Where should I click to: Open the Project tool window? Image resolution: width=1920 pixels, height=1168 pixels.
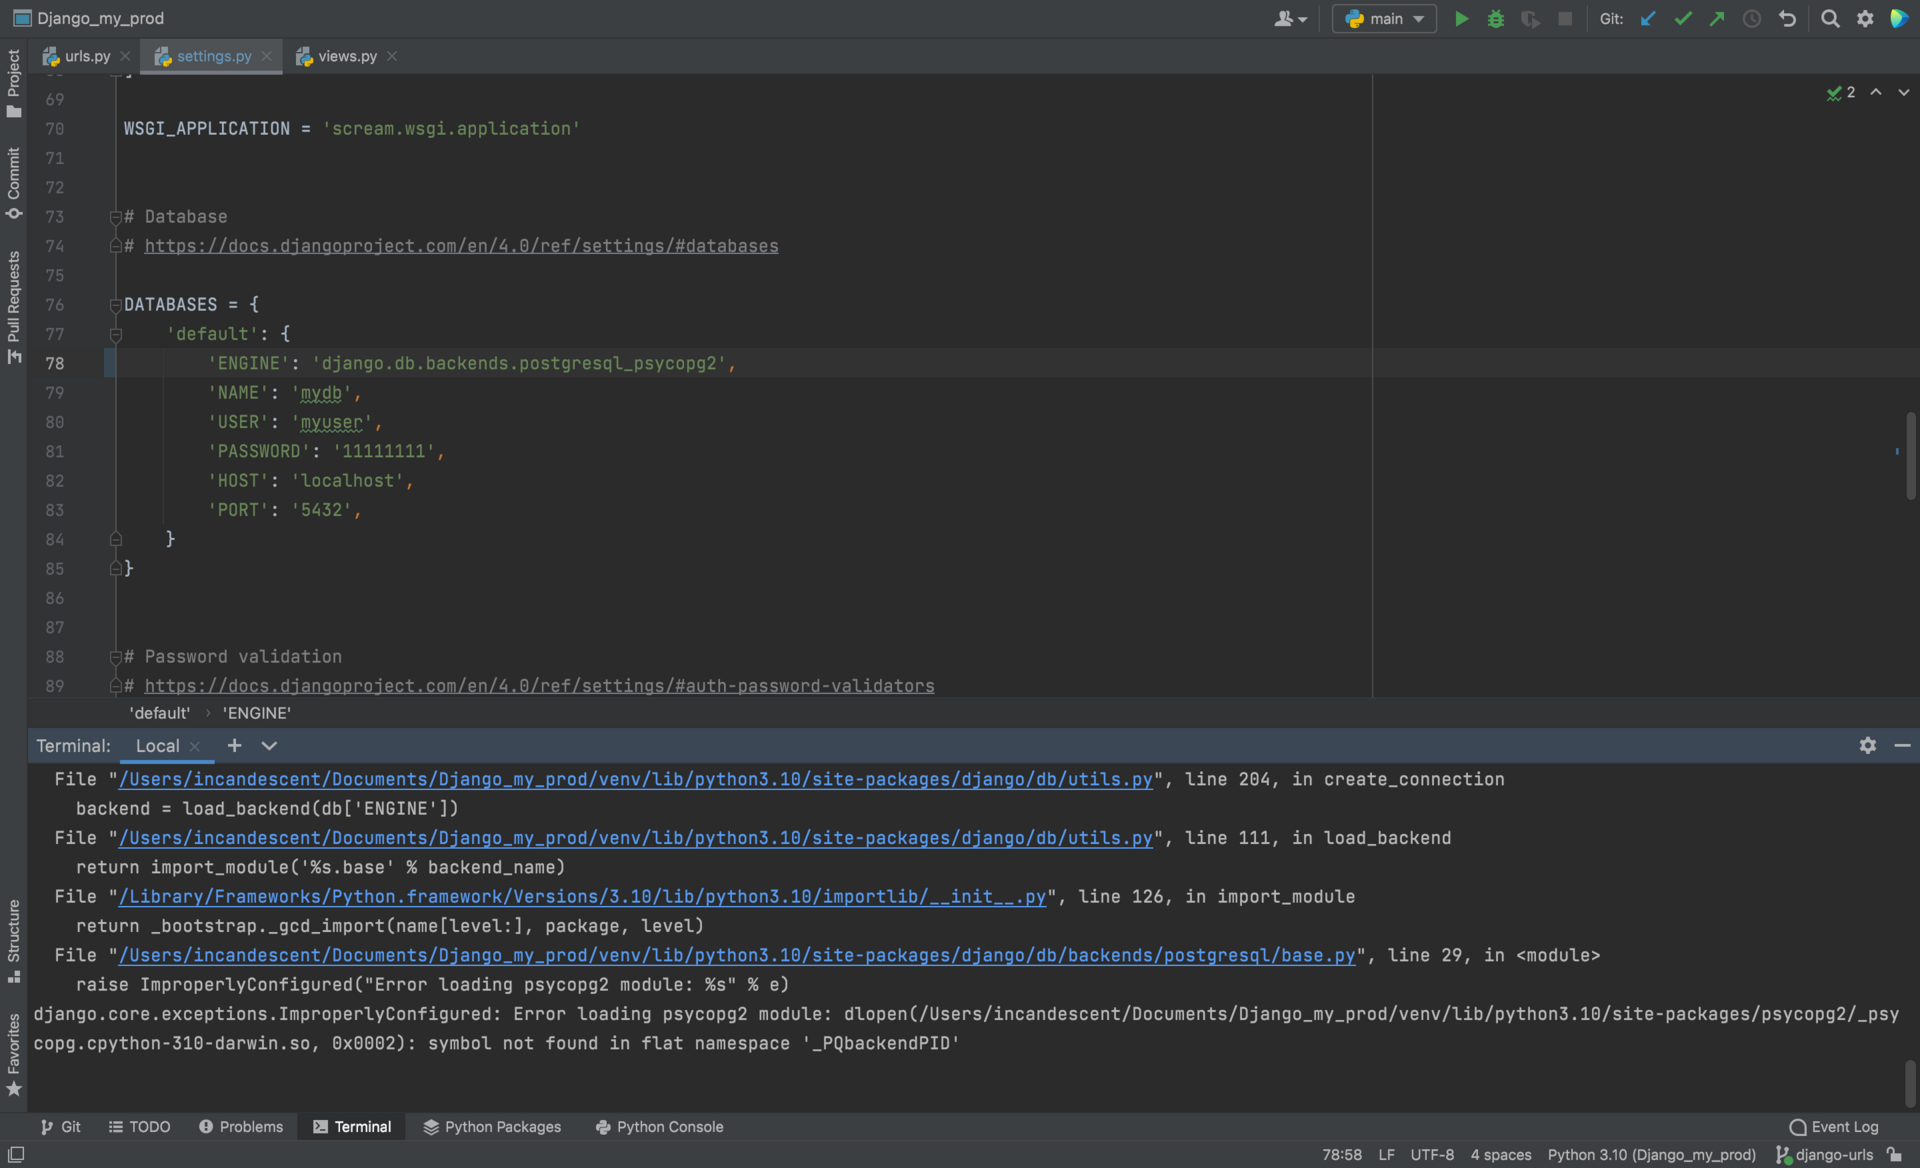[13, 83]
